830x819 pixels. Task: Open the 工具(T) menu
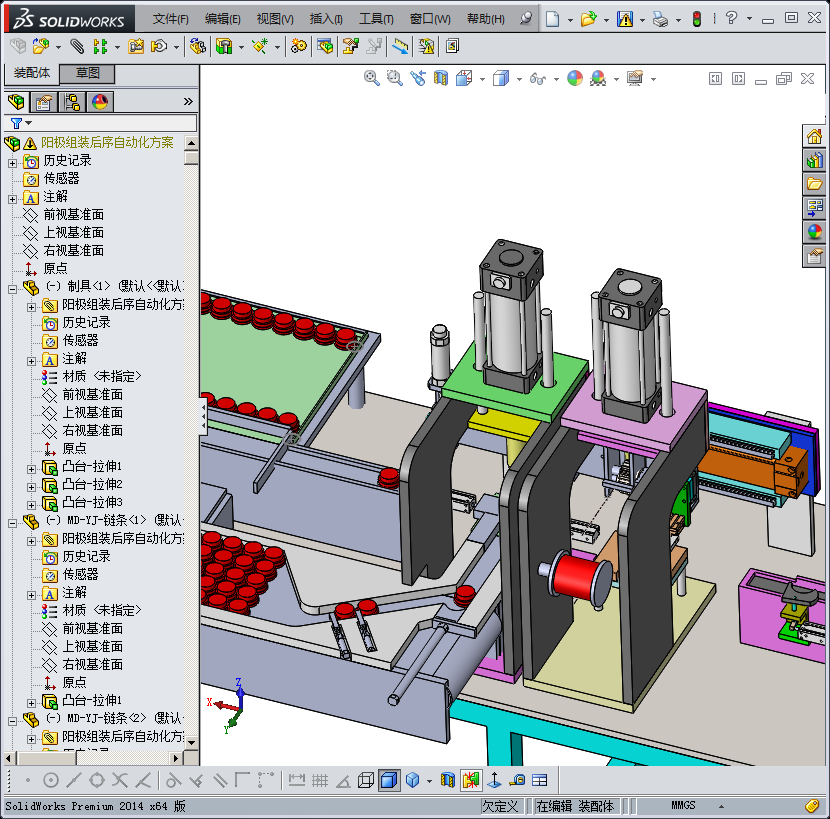tap(376, 19)
